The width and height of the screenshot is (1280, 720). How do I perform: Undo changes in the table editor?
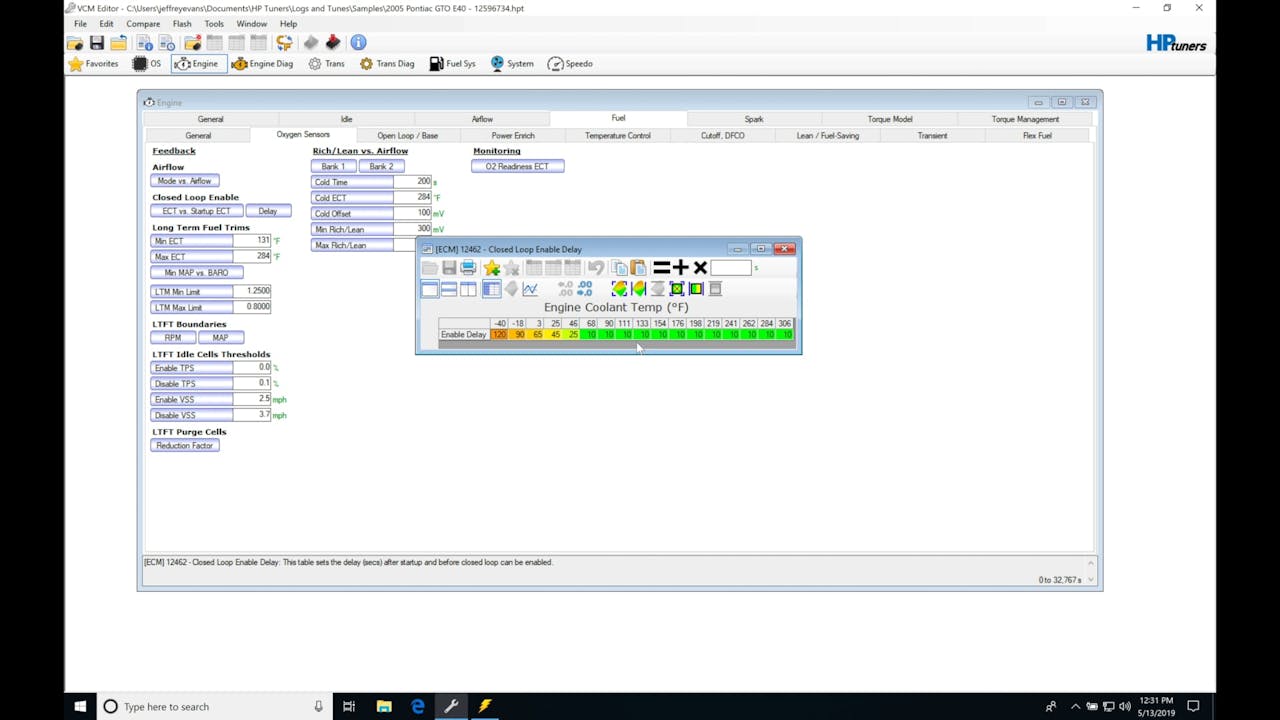[595, 267]
